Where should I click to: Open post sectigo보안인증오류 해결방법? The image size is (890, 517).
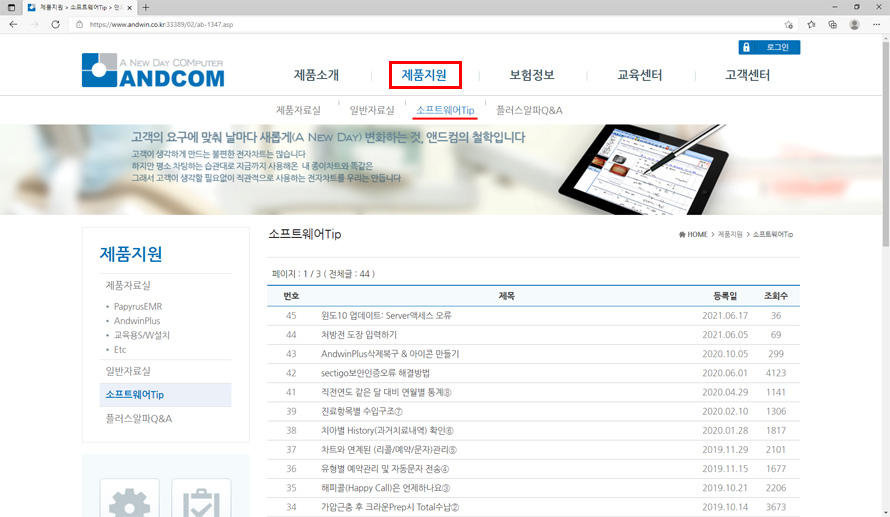click(375, 373)
